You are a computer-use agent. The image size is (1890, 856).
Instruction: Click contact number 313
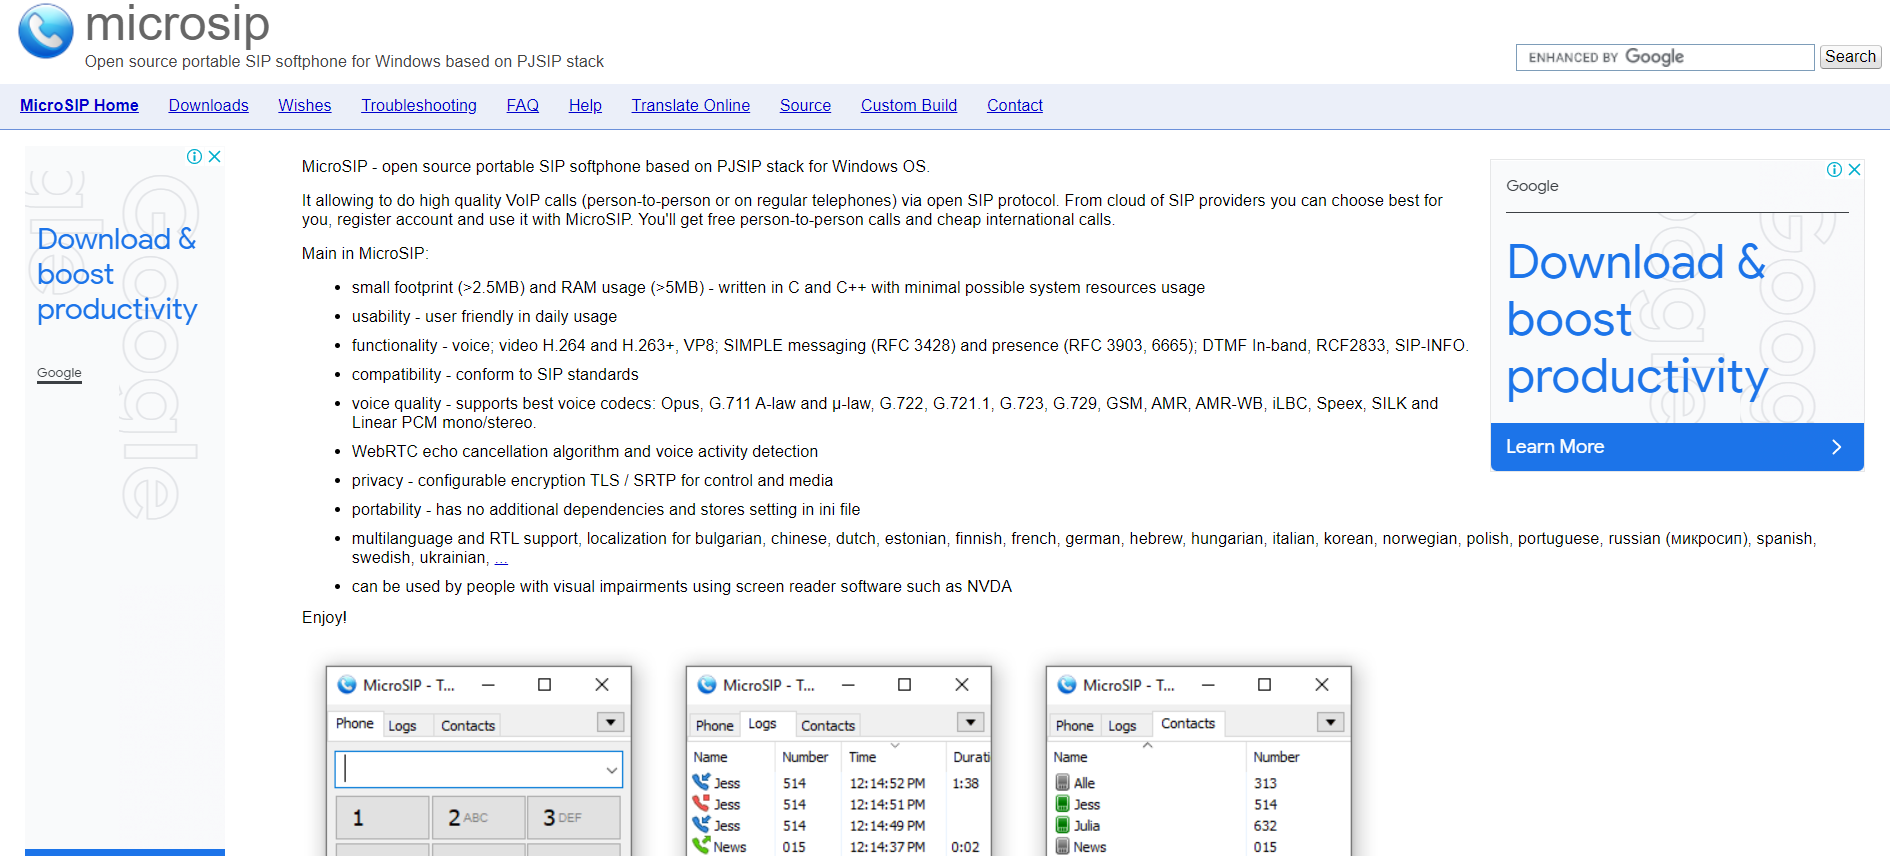click(1265, 784)
